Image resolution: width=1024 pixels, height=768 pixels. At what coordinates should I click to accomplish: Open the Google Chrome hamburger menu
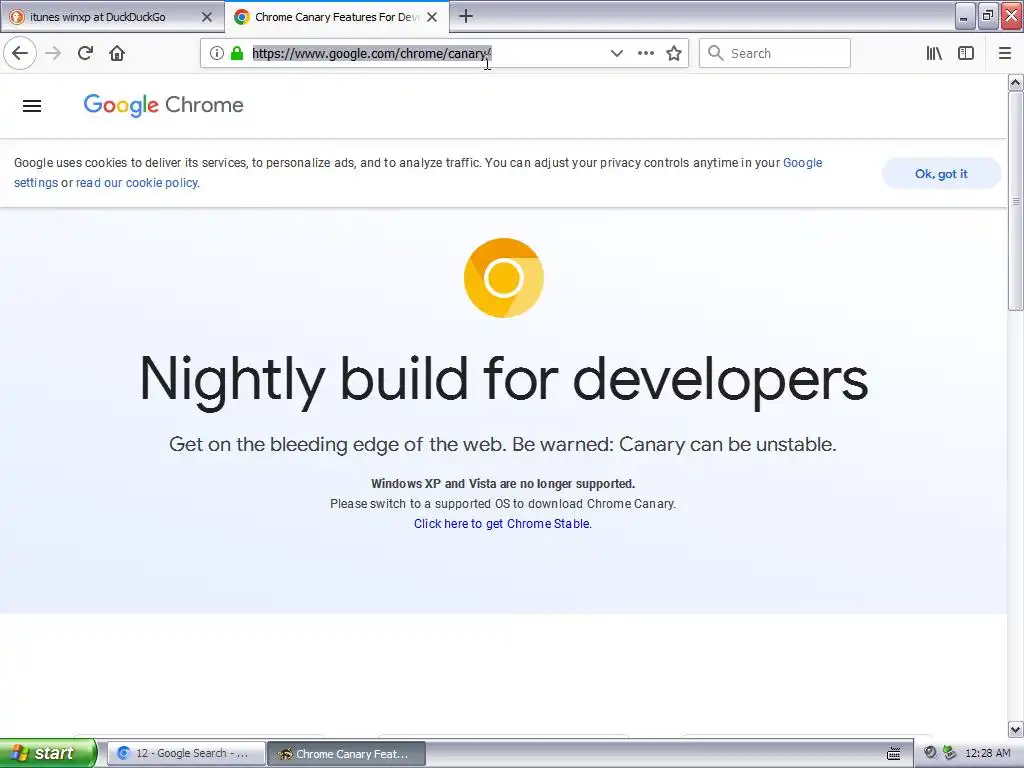(32, 106)
